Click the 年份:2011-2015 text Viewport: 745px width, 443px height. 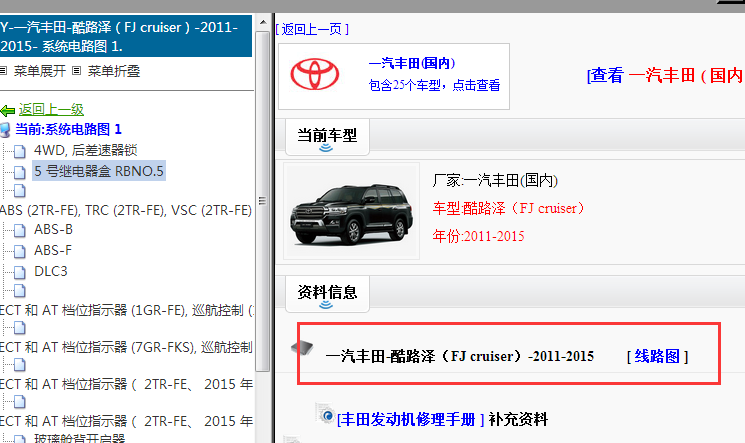[x=478, y=236]
